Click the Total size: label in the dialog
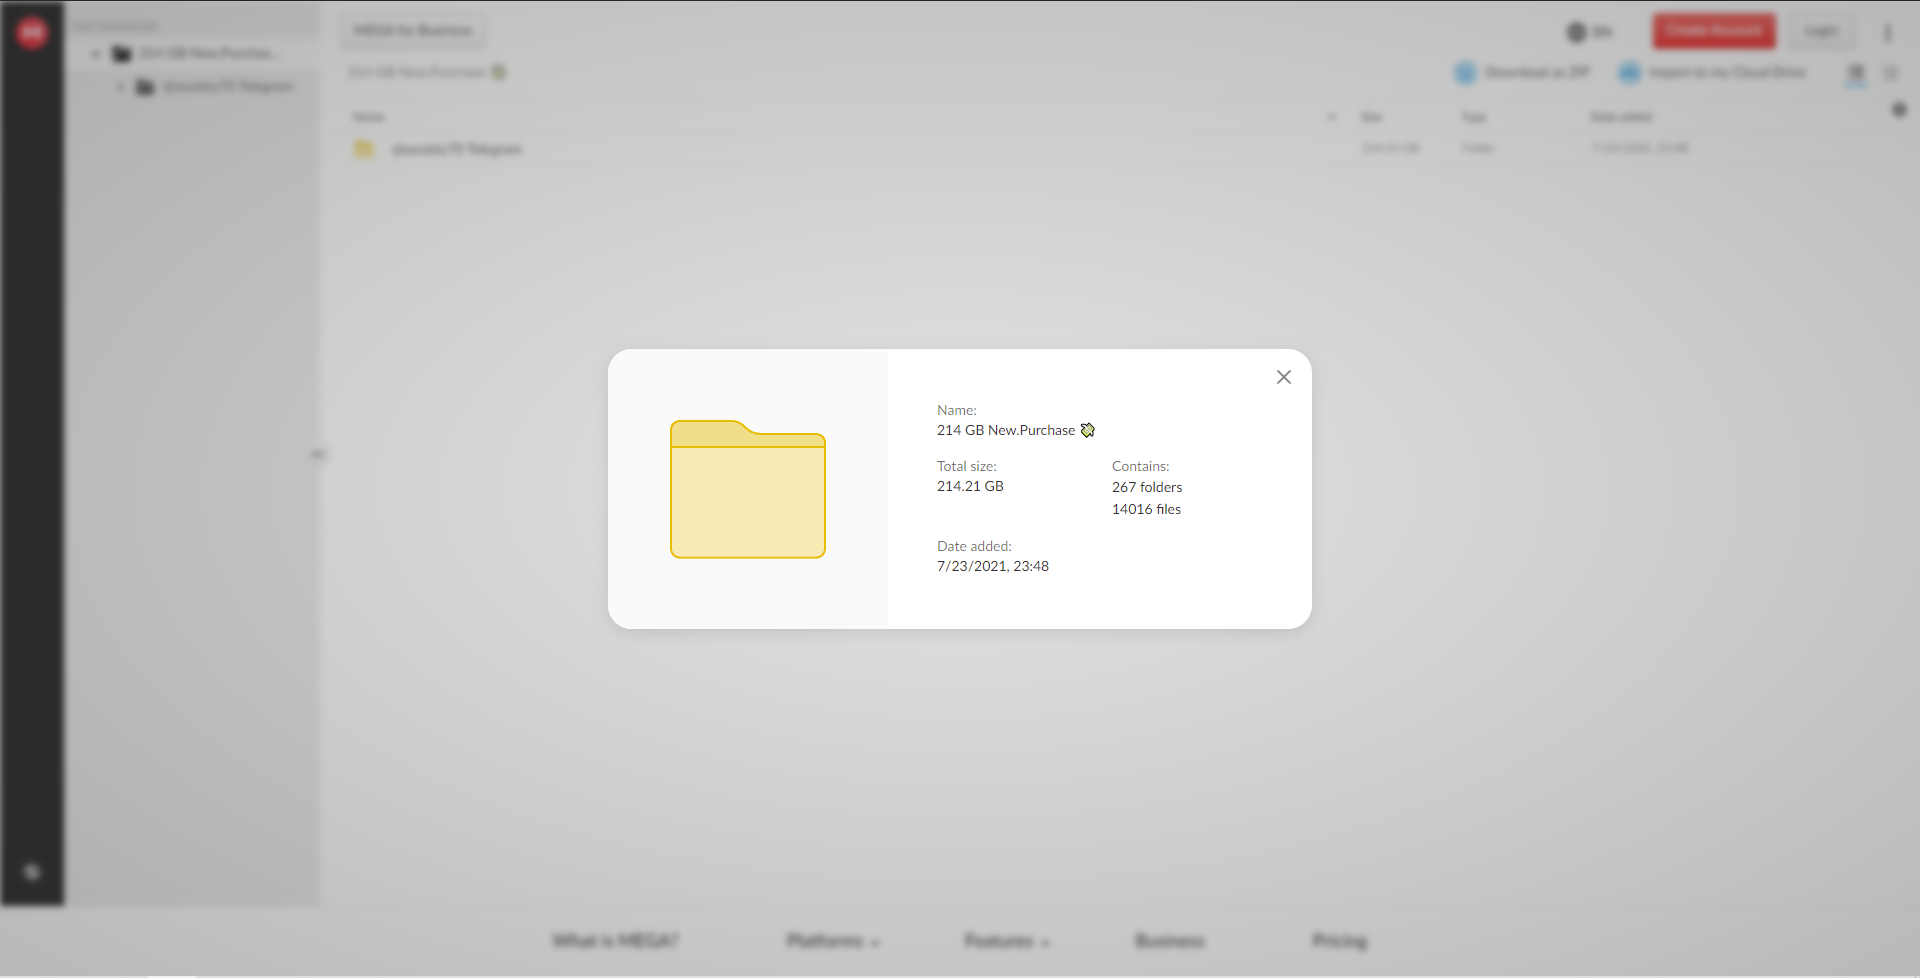1920x978 pixels. 967,466
